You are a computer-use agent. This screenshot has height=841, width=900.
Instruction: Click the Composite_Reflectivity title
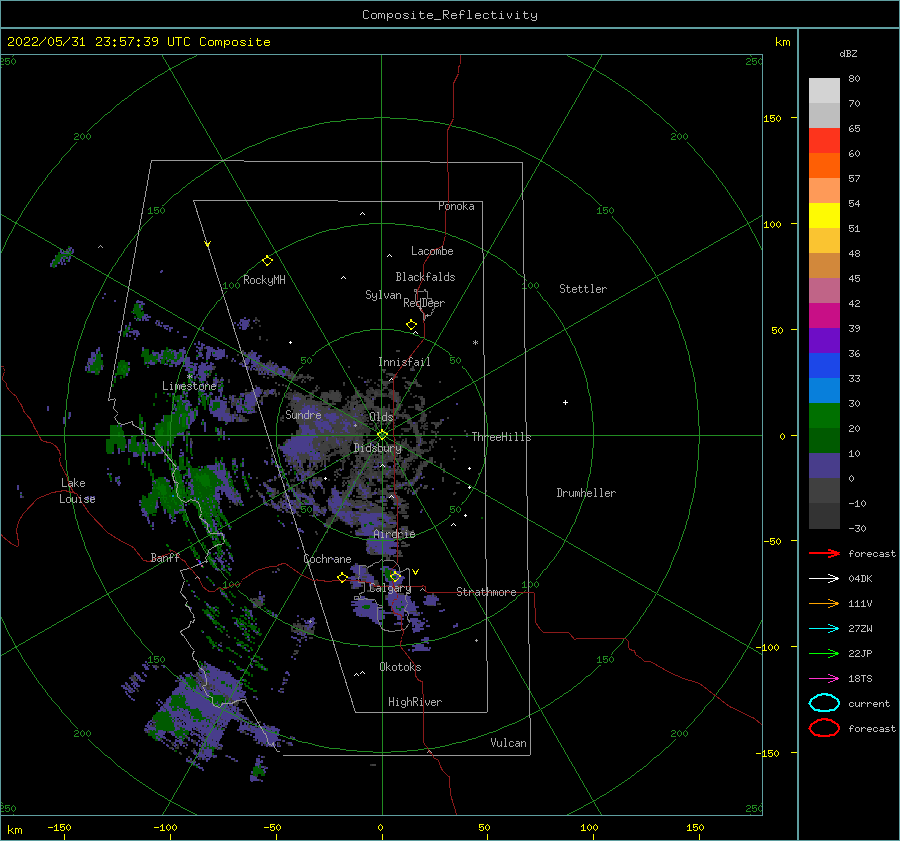point(450,15)
